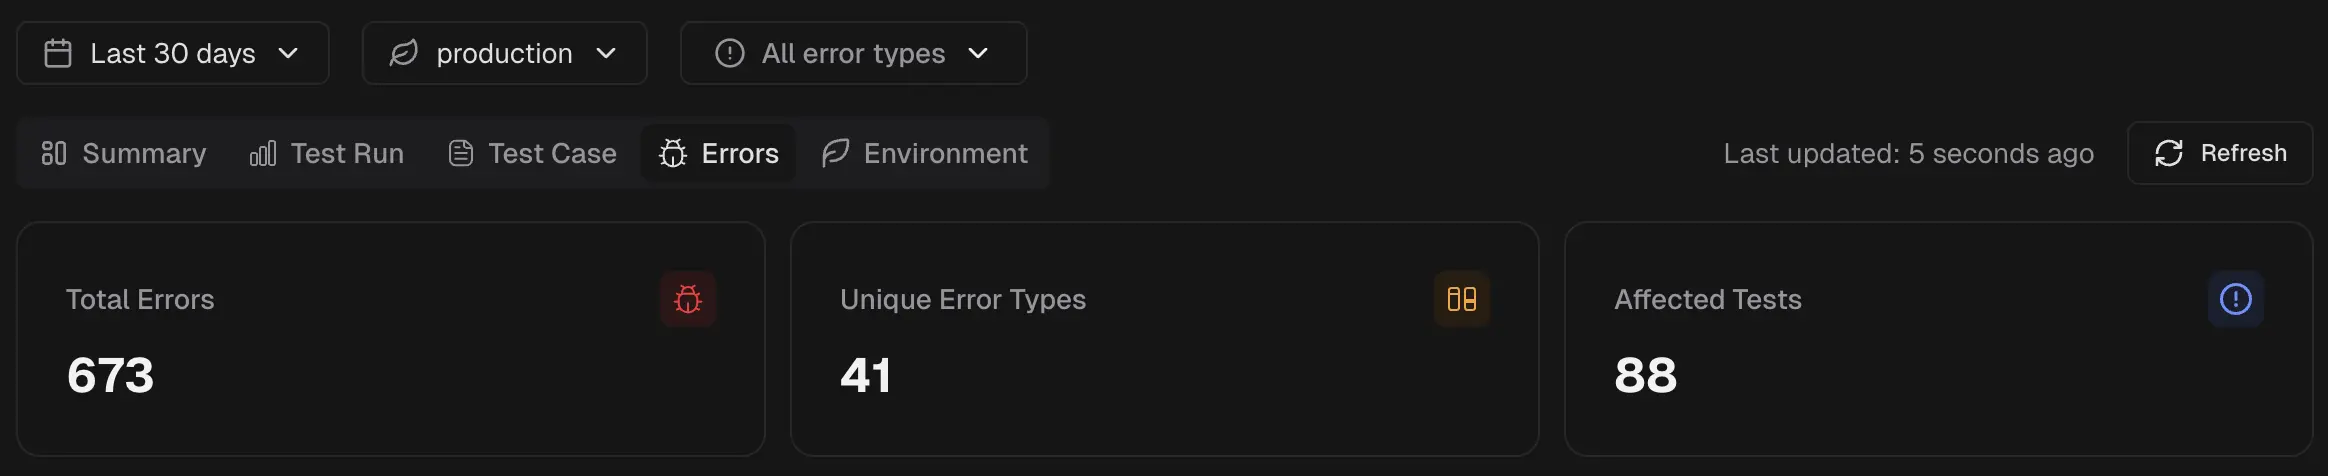Click the bug icon on Errors tab
This screenshot has height=476, width=2328.
coord(673,153)
